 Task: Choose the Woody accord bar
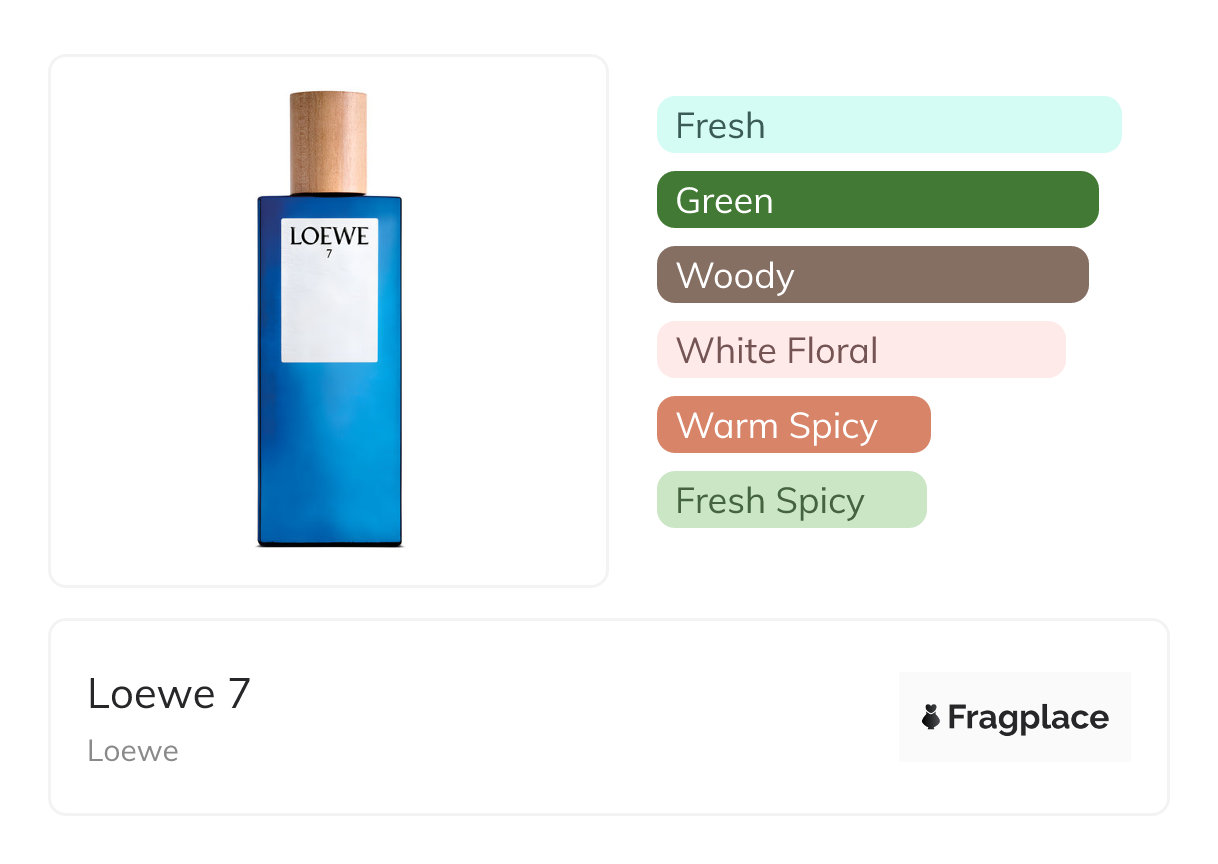[x=872, y=275]
